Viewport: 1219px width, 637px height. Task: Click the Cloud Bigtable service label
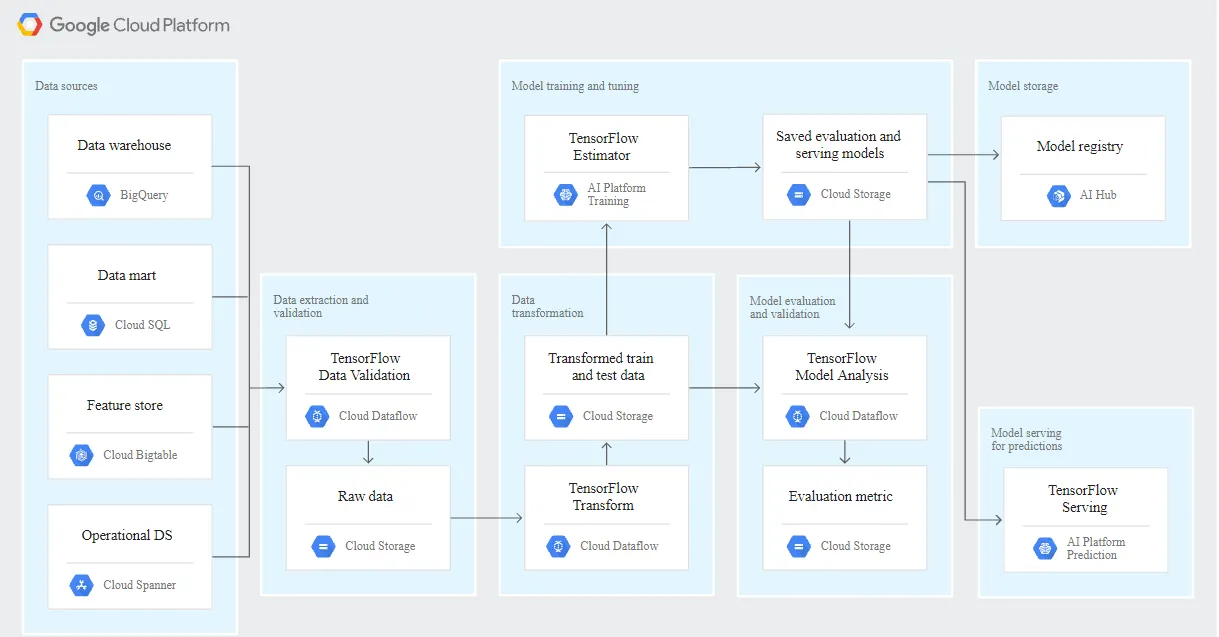[140, 455]
